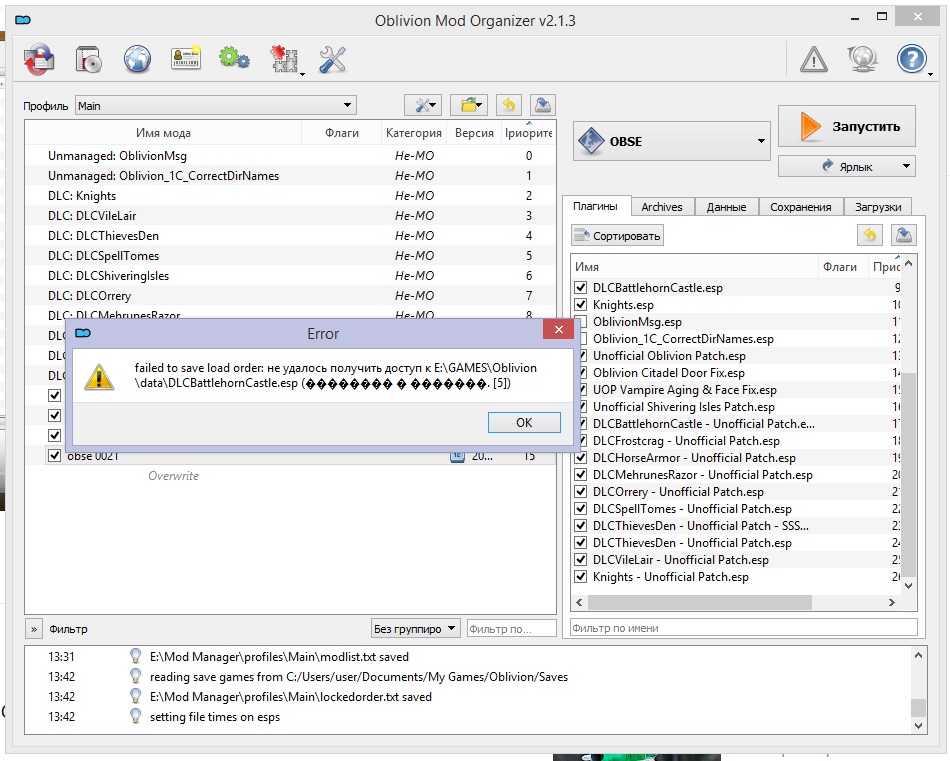Viewport: 950px width, 761px height.
Task: Click the version icon in obse row
Action: (x=457, y=456)
